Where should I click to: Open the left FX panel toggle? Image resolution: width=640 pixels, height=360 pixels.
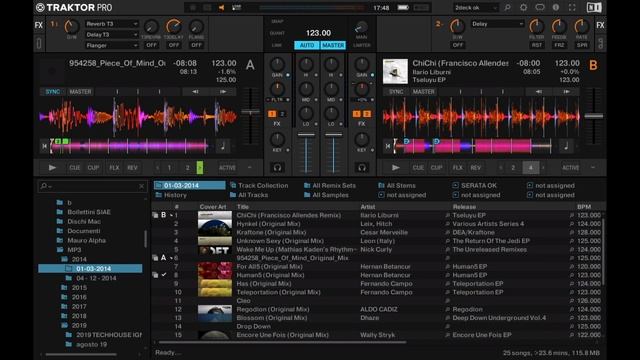point(39,25)
